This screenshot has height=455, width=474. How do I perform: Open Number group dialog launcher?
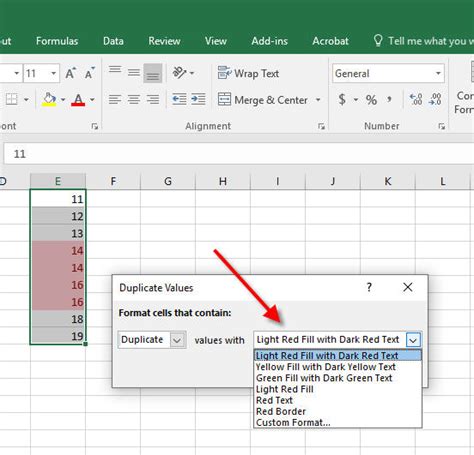pyautogui.click(x=442, y=126)
